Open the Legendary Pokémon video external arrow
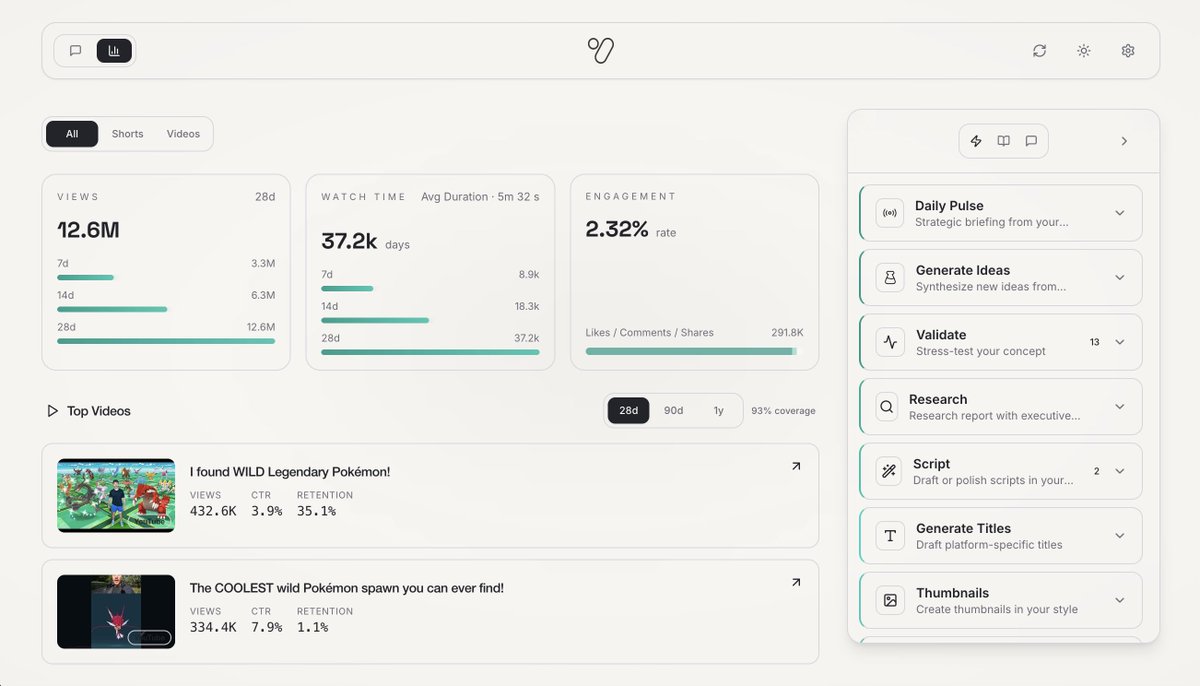 tap(796, 466)
